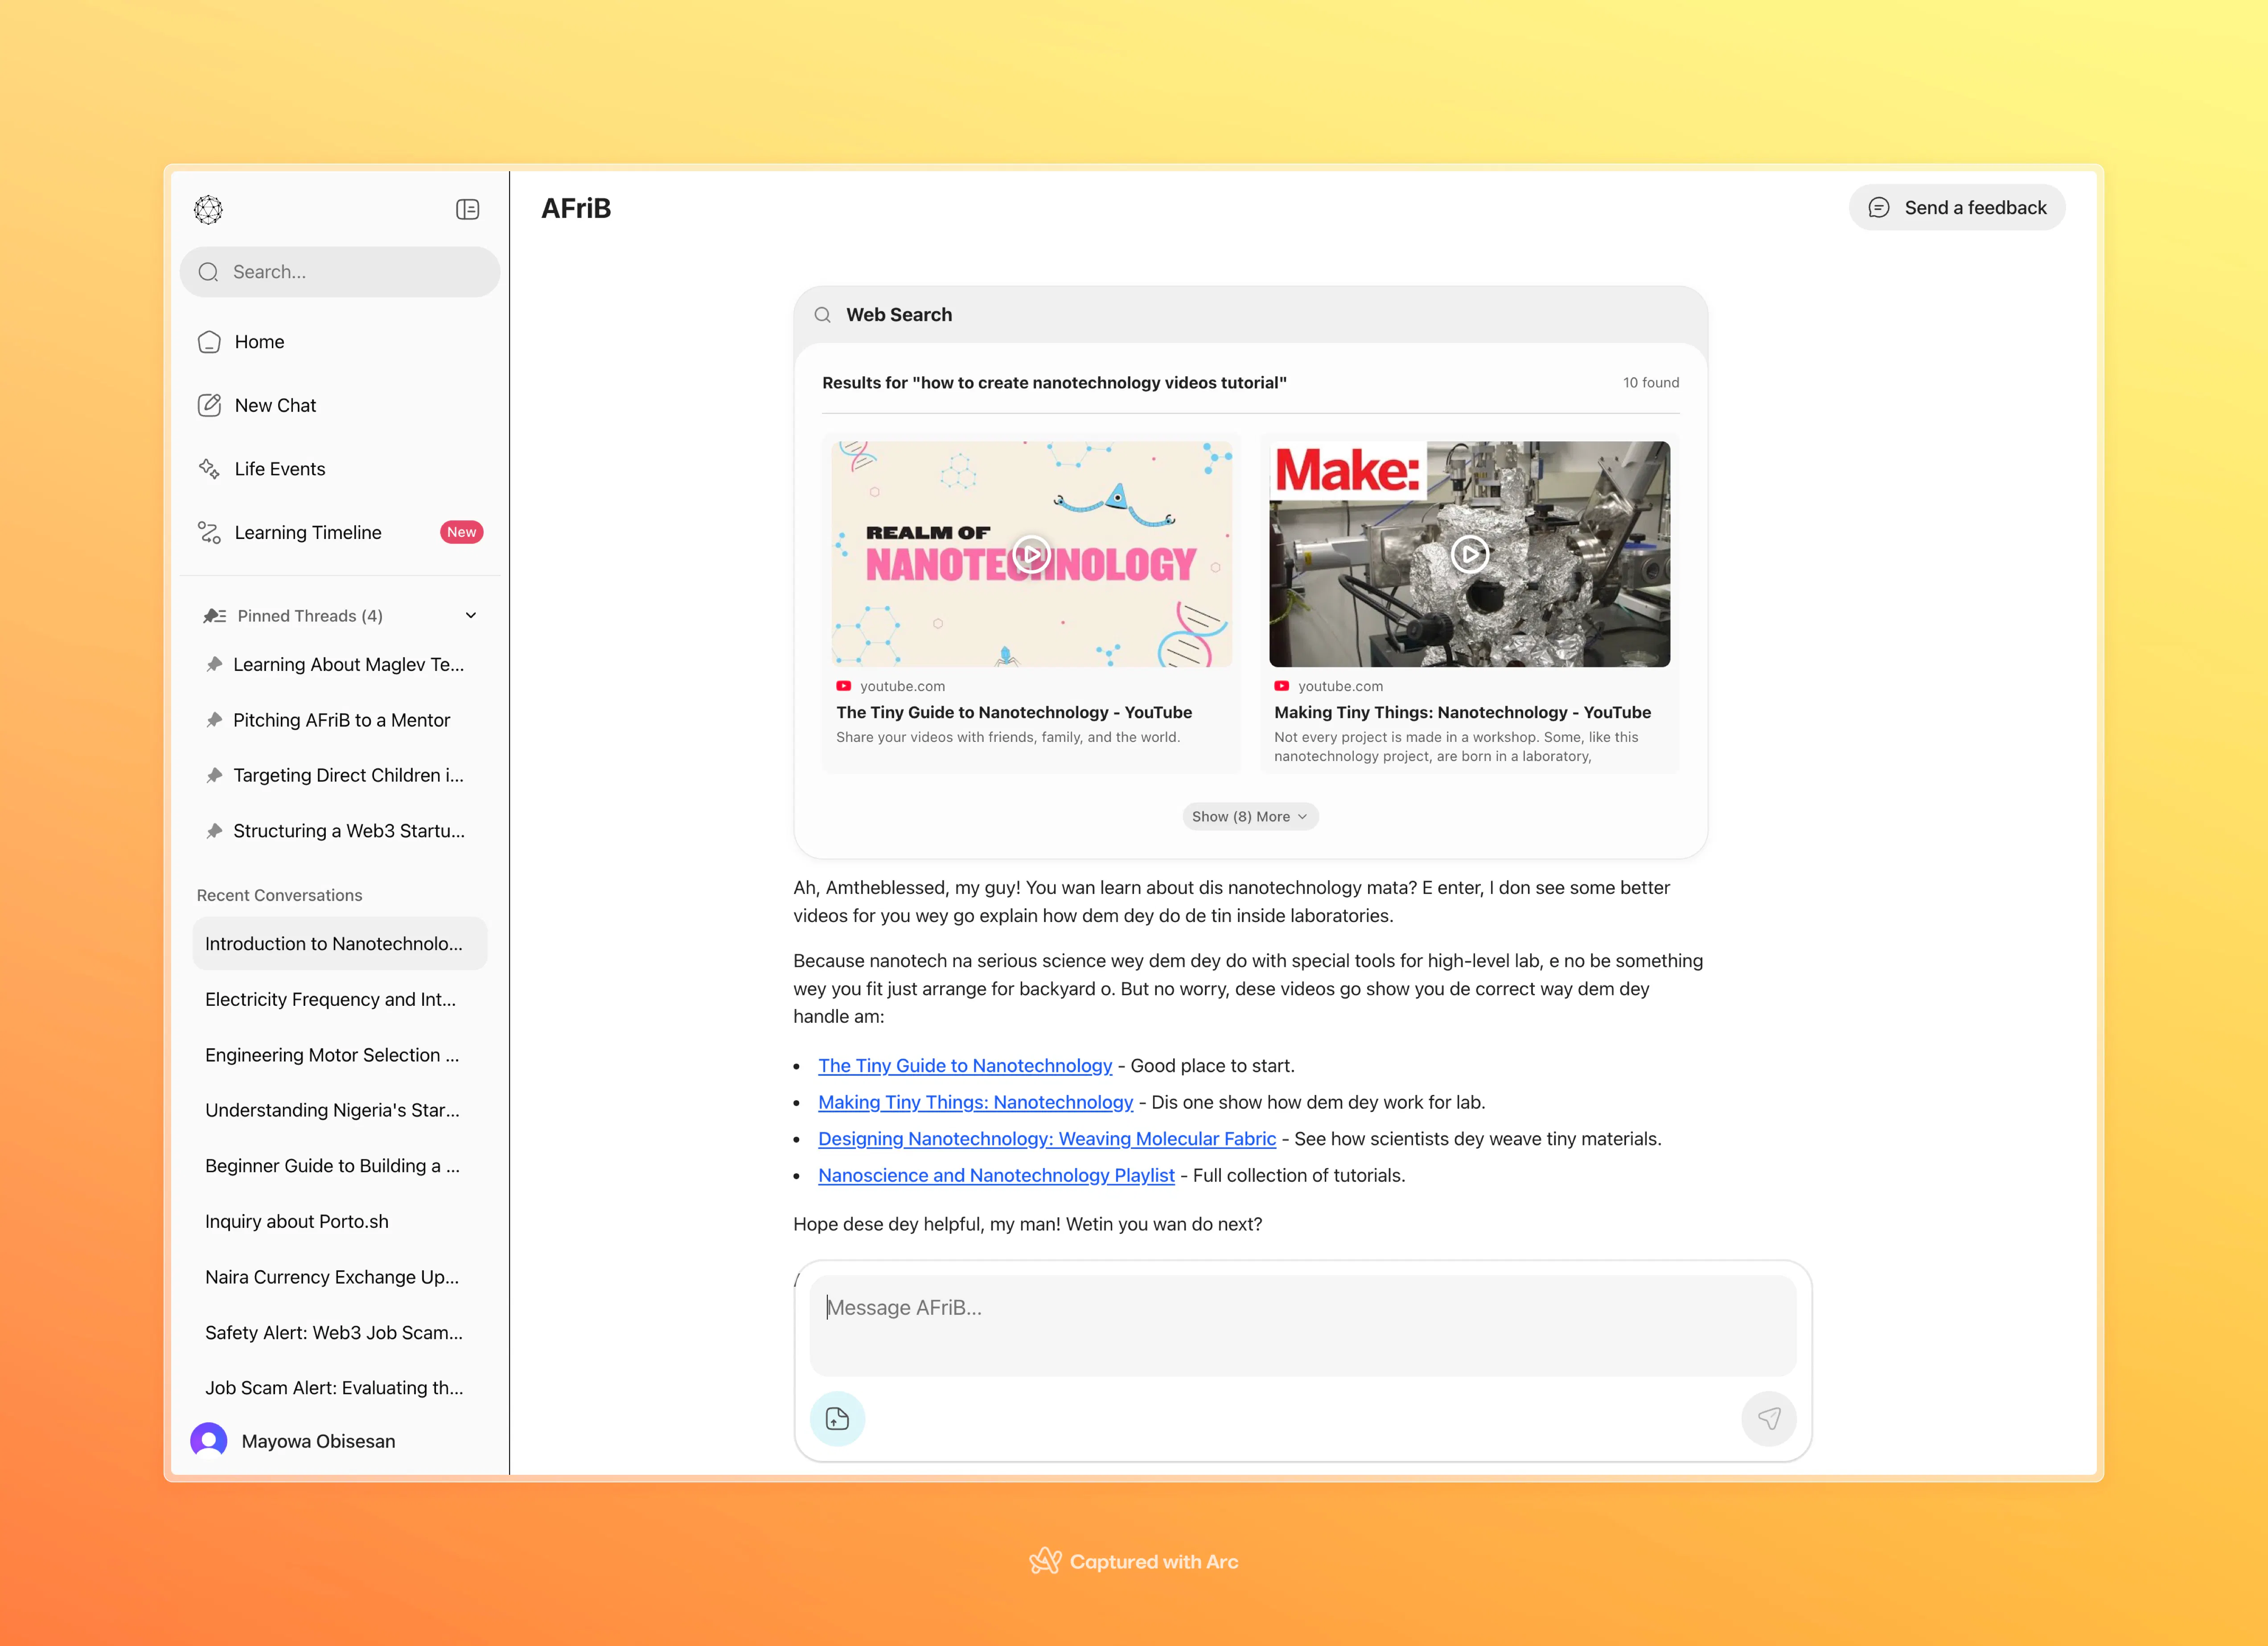Viewport: 2268px width, 1646px height.
Task: Click pin icon beside Pitching AFriB to a Mentor
Action: click(x=213, y=720)
